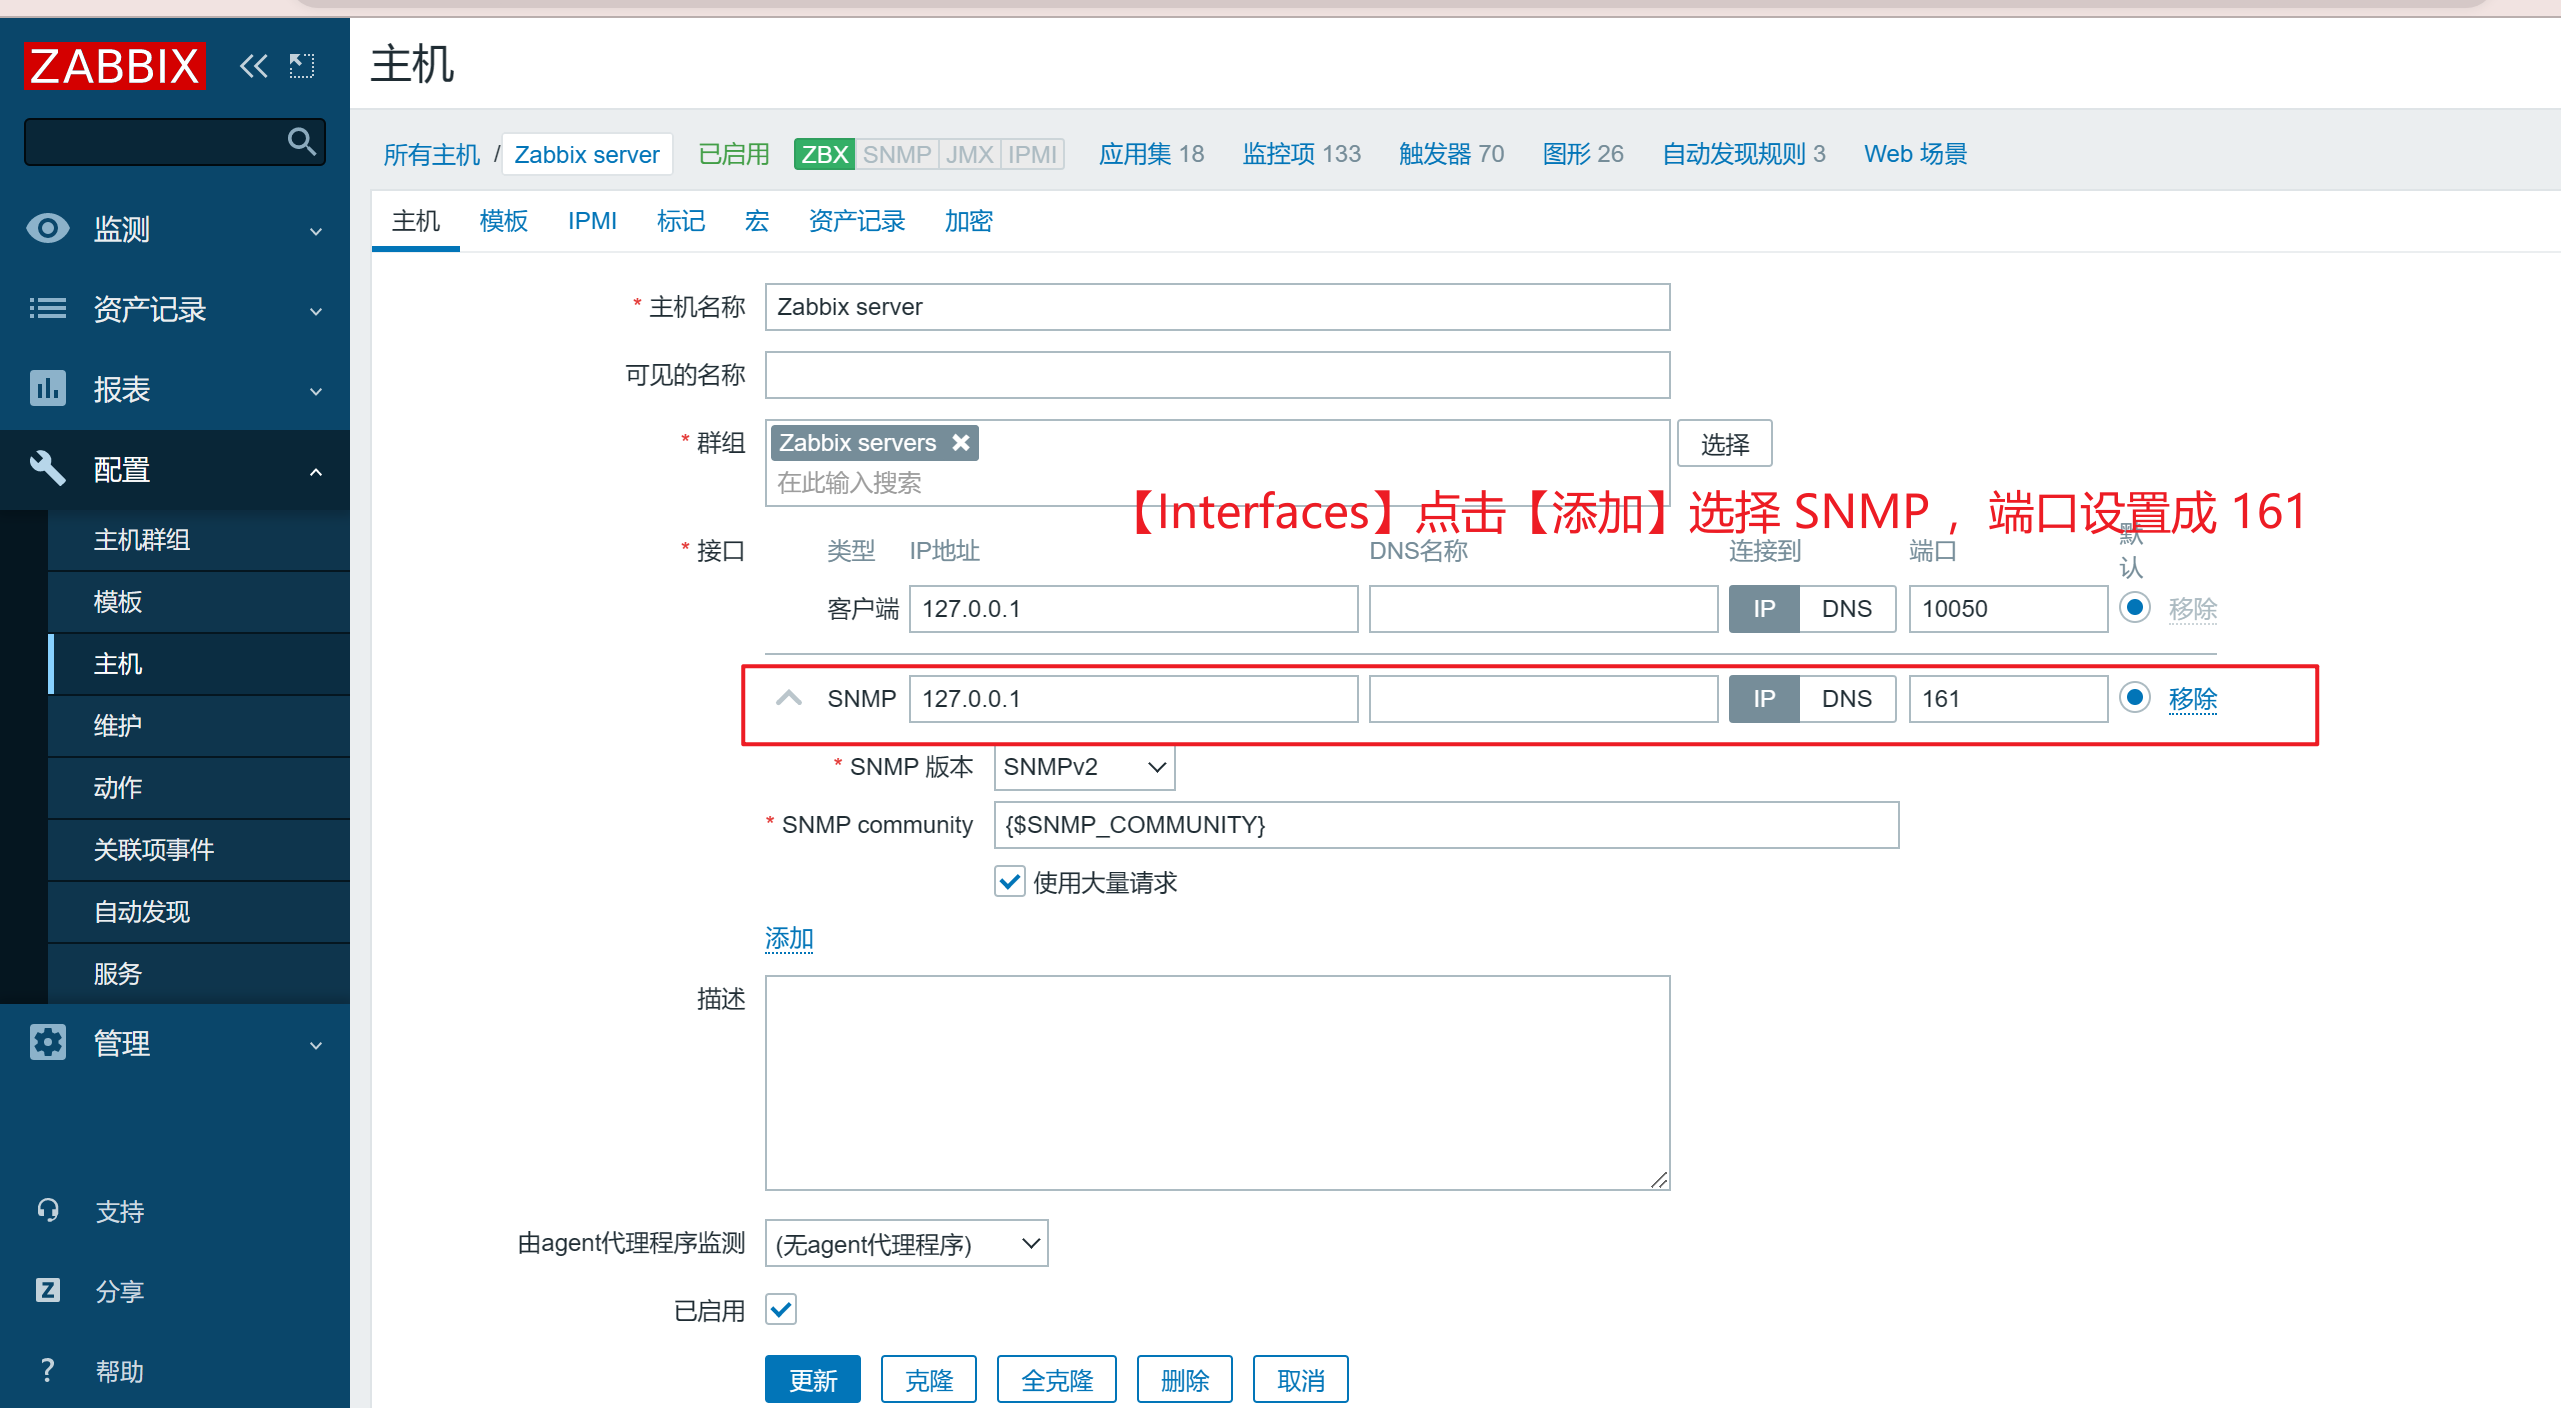This screenshot has height=1408, width=2561.
Task: Expand the 报表 menu
Action: click(316, 391)
